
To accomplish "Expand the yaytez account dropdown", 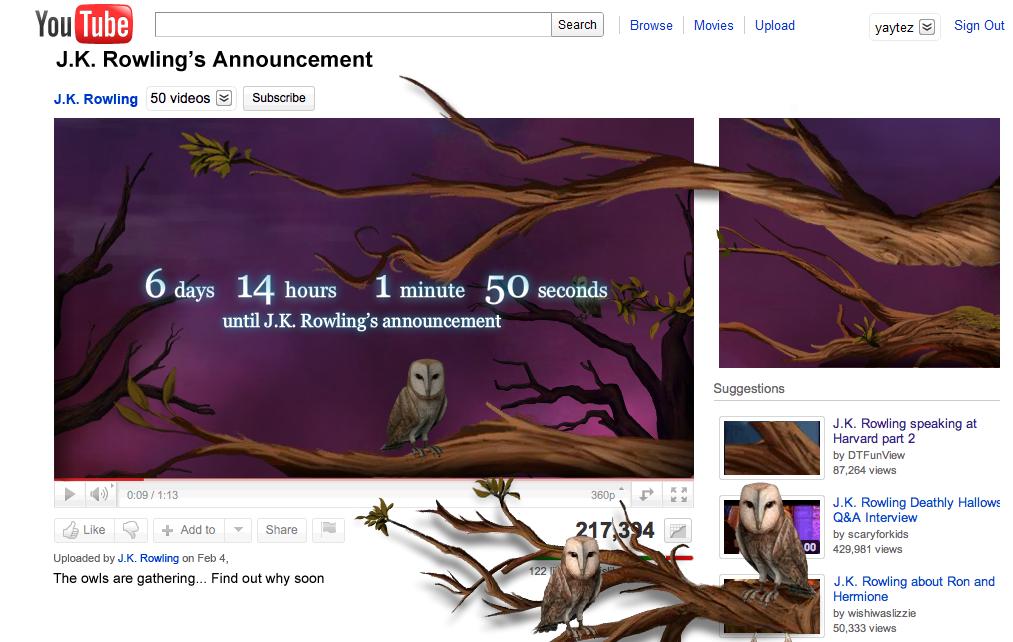I will [926, 27].
